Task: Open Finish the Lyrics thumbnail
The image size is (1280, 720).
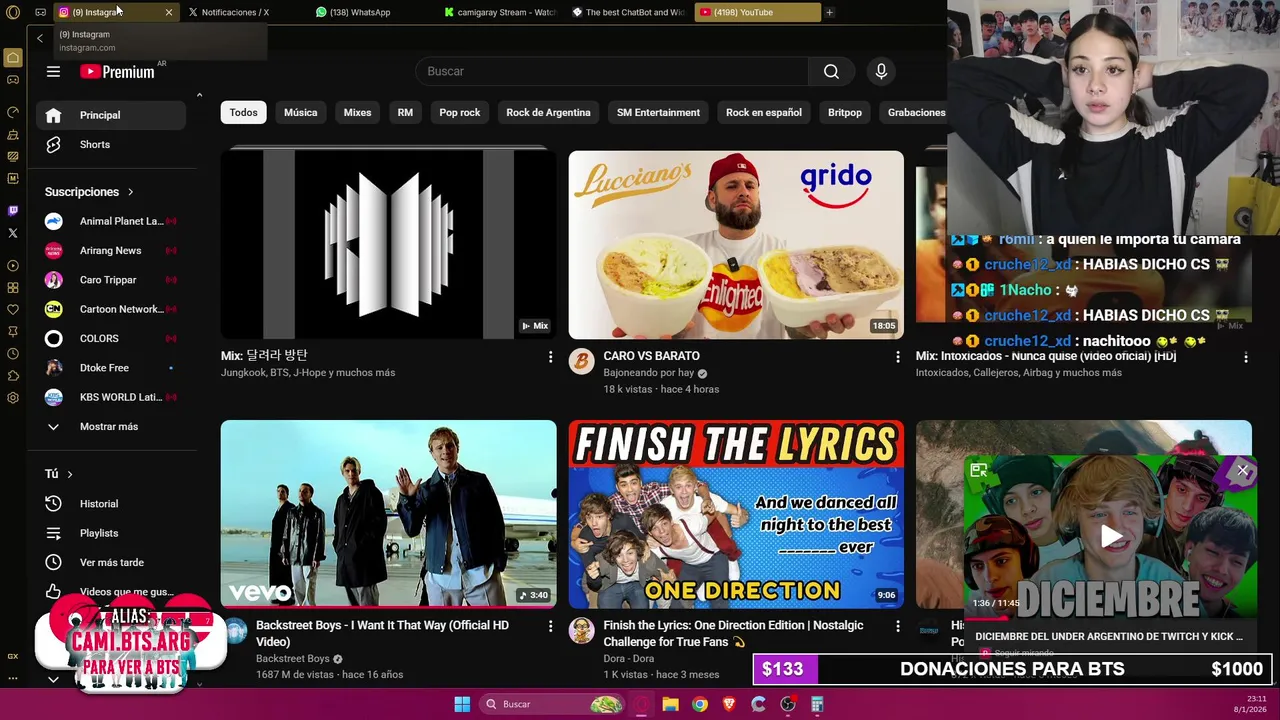Action: [736, 514]
